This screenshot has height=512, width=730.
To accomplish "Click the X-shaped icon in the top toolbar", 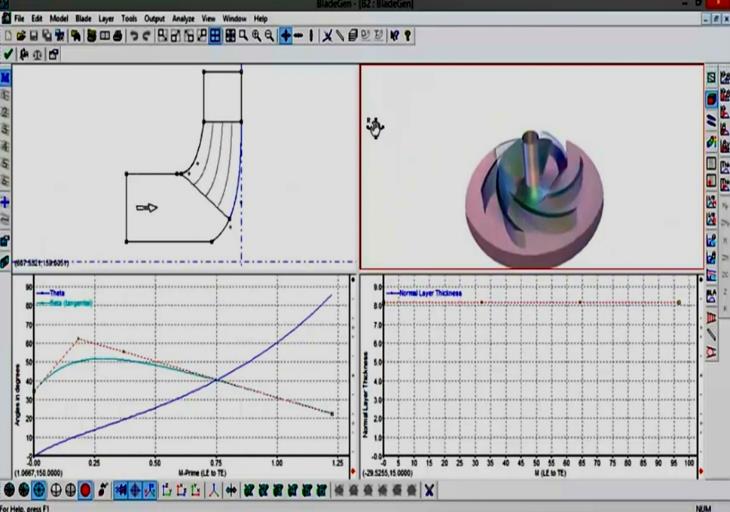I will (327, 36).
